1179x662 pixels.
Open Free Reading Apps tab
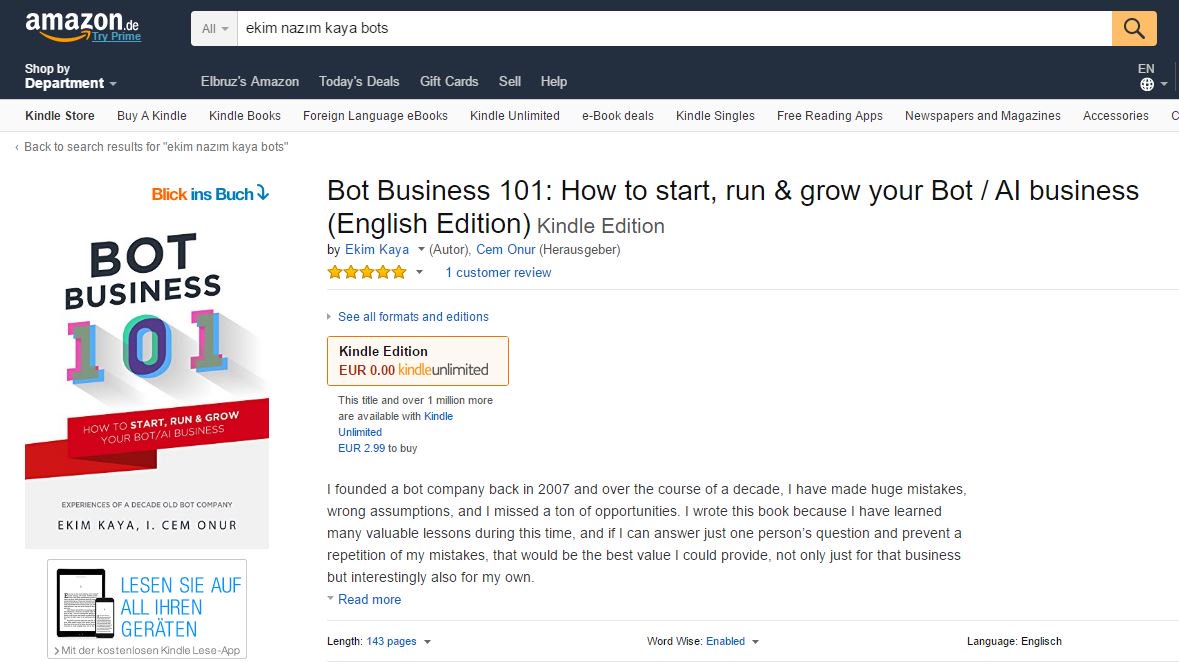point(829,116)
